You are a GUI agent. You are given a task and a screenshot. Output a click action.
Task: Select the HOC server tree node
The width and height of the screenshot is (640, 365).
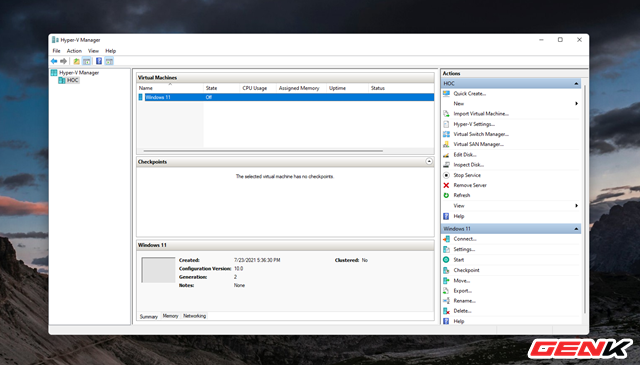[73, 80]
